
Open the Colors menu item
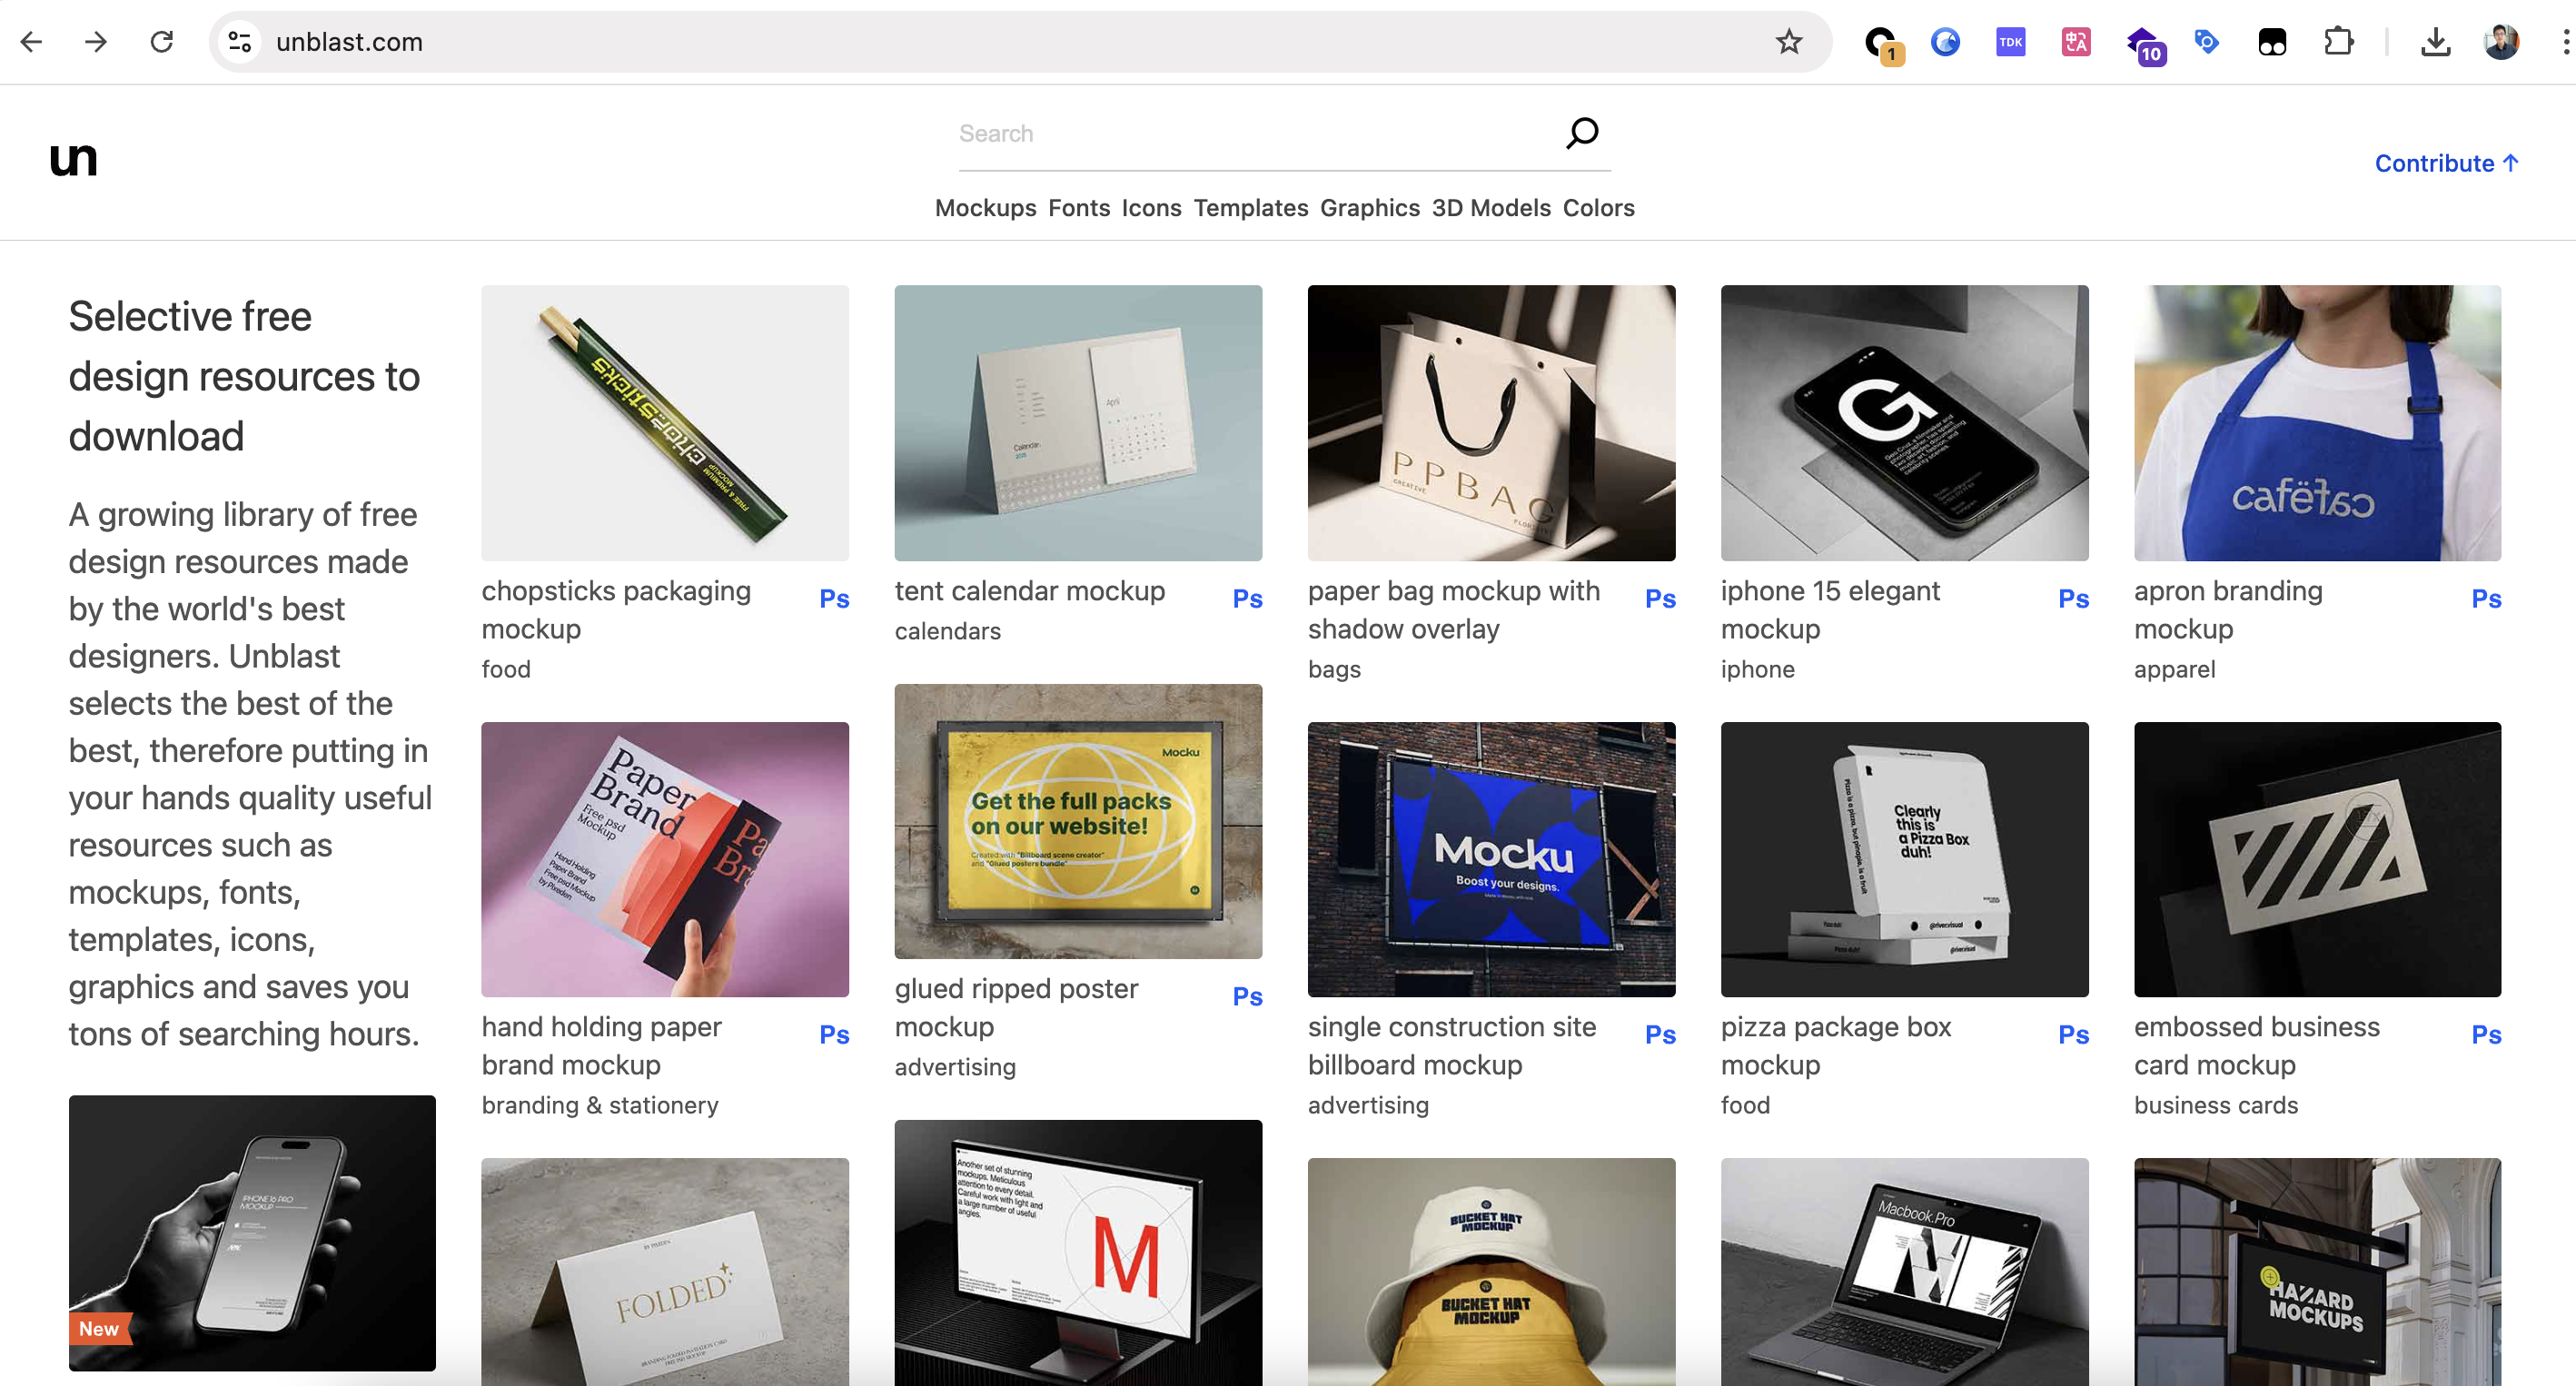(1598, 208)
